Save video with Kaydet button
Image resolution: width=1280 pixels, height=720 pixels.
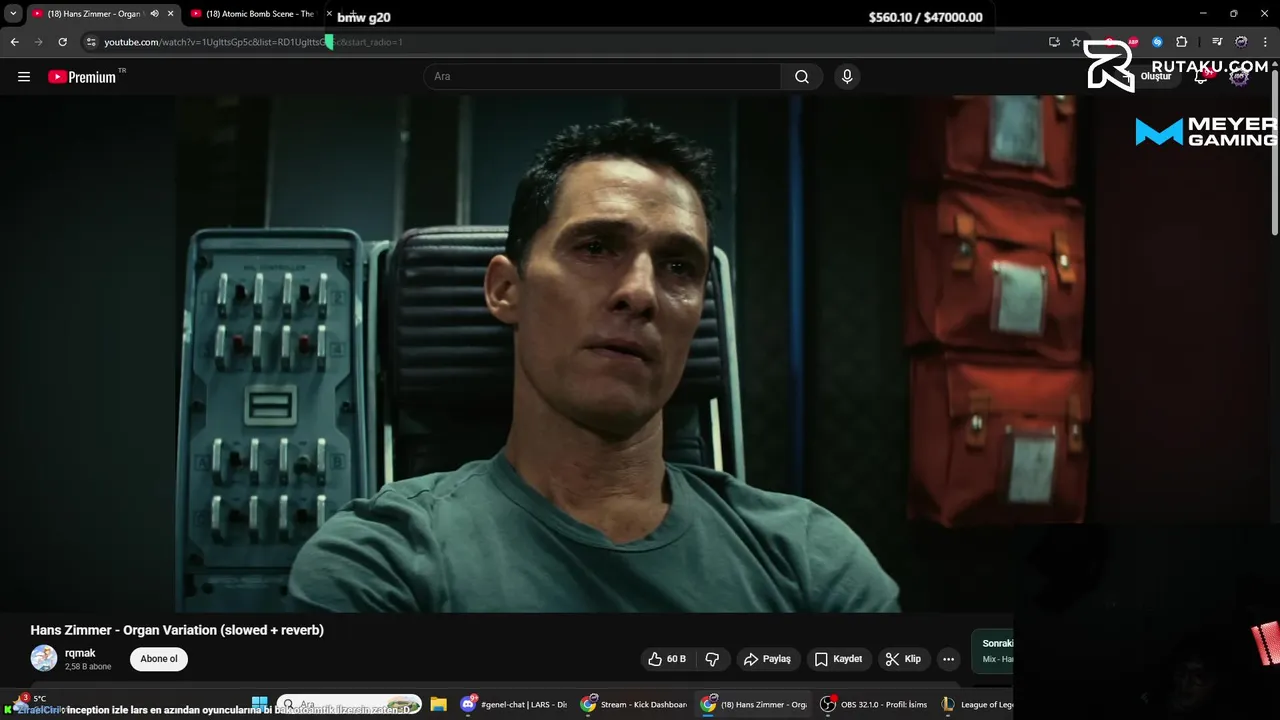tap(838, 659)
